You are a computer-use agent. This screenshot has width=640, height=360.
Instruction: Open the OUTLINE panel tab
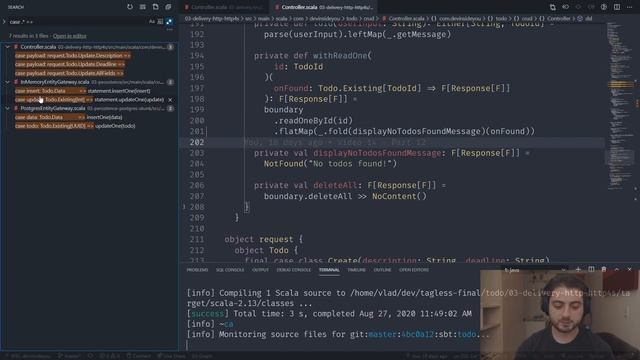point(382,270)
